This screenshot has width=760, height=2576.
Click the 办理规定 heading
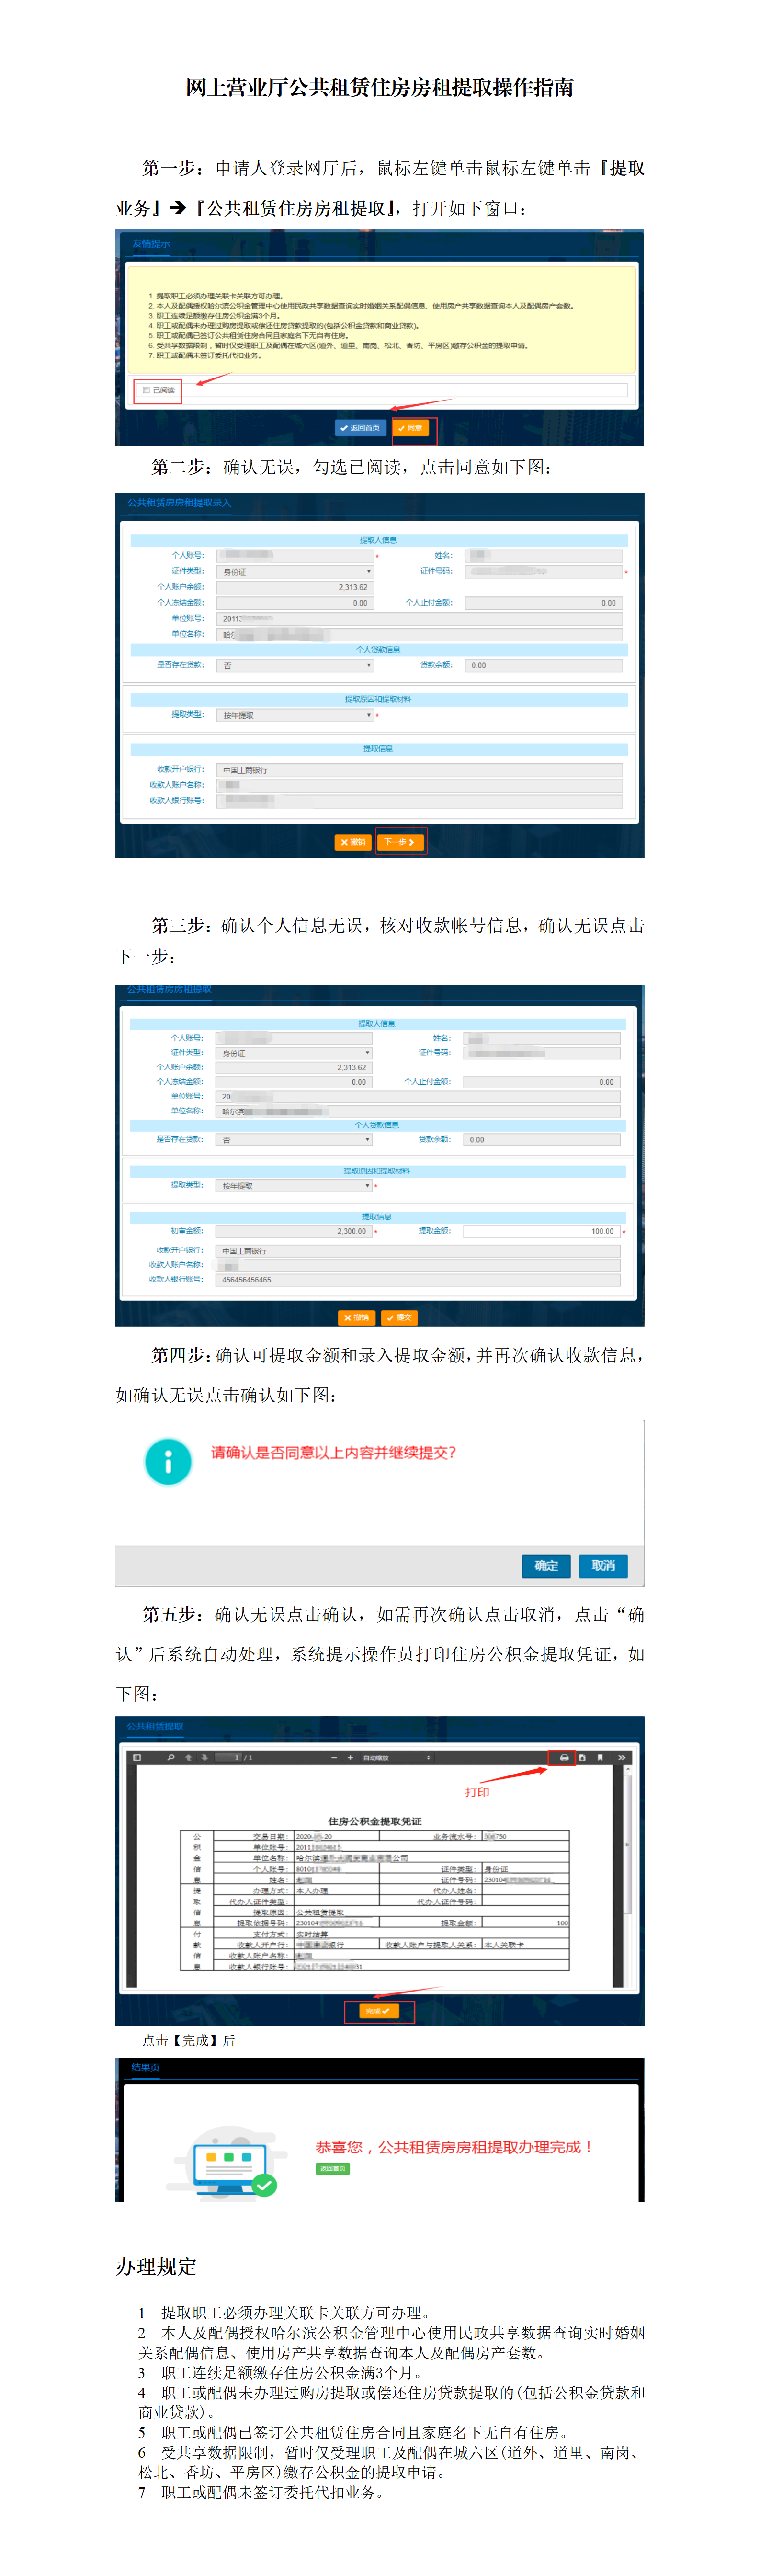coord(156,2266)
